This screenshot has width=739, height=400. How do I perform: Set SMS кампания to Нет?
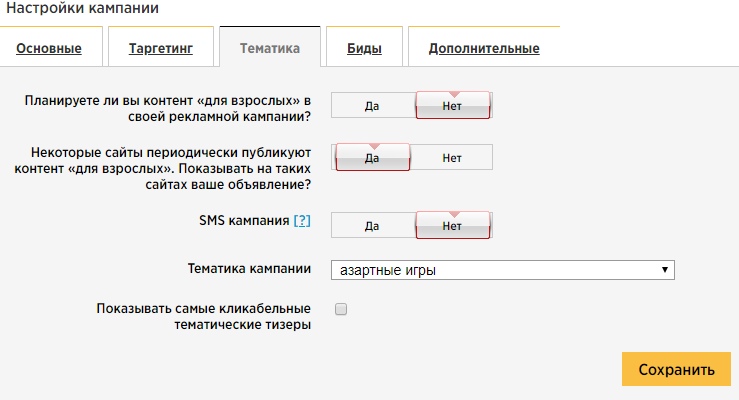(x=453, y=226)
